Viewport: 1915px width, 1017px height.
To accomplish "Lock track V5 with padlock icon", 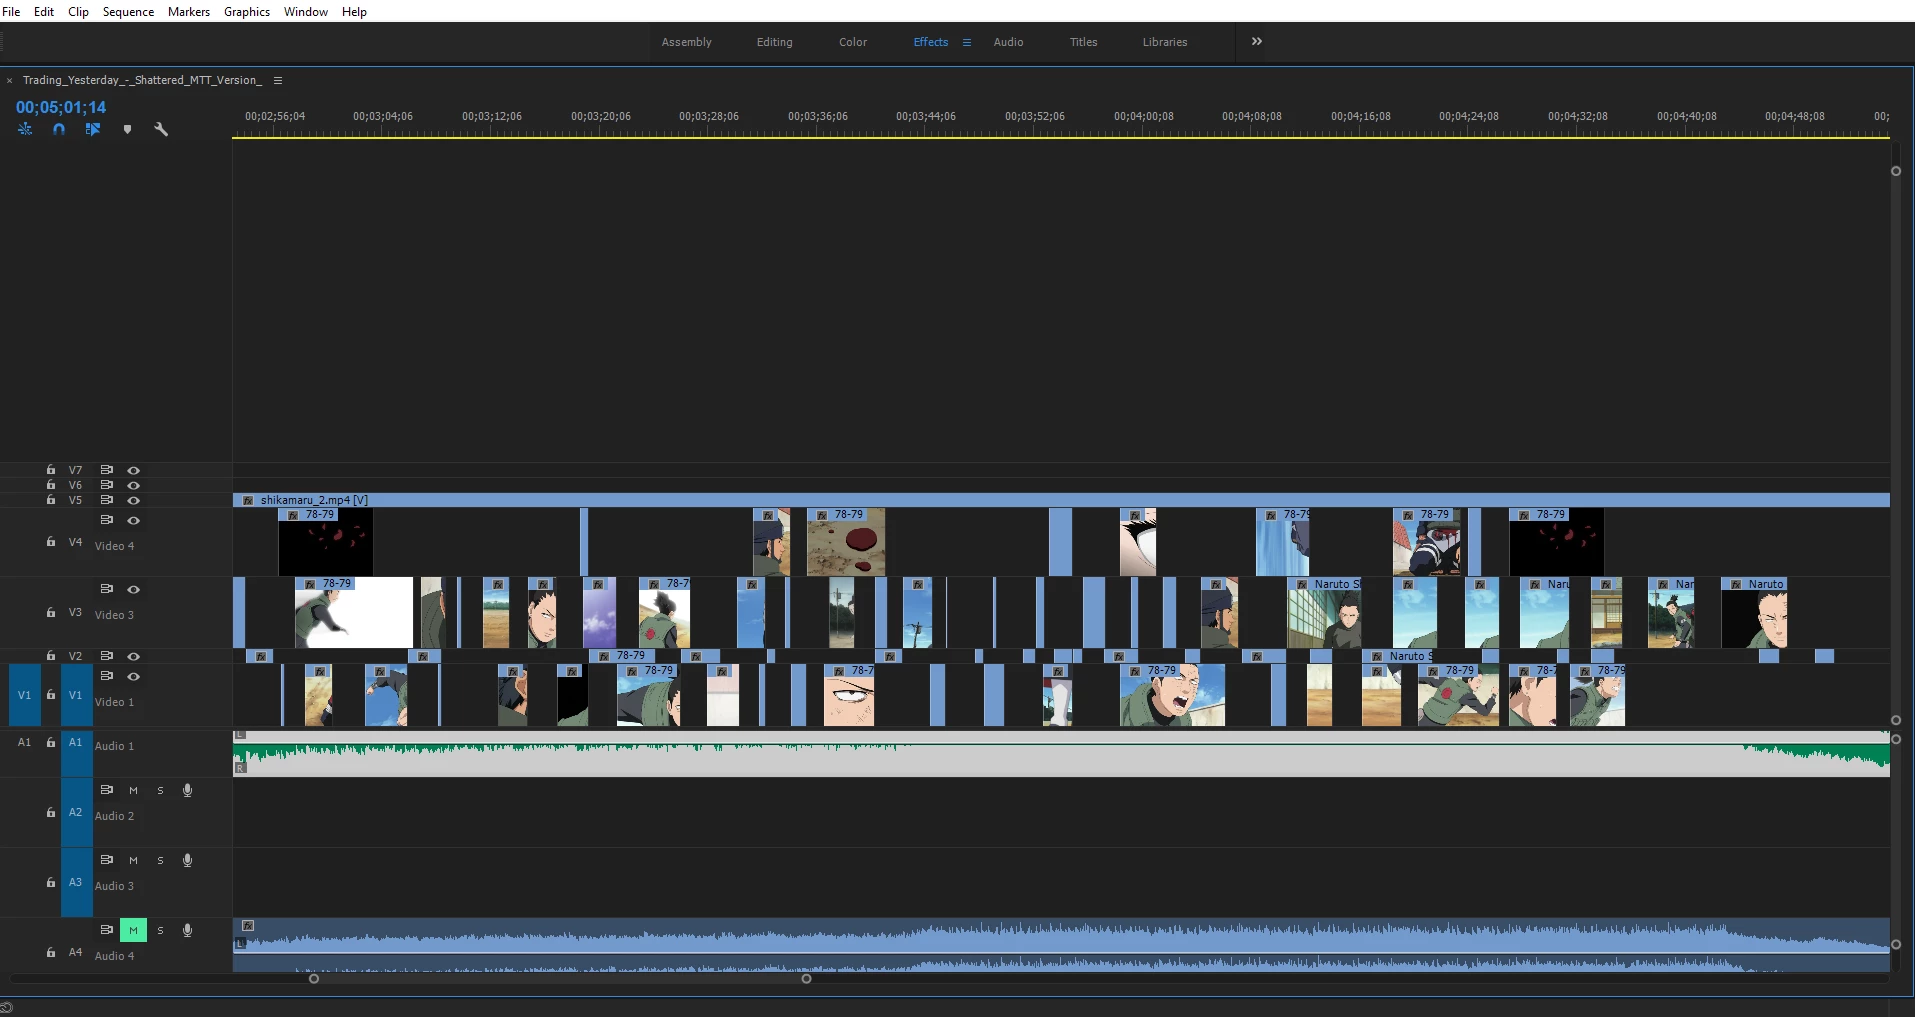I will (51, 500).
